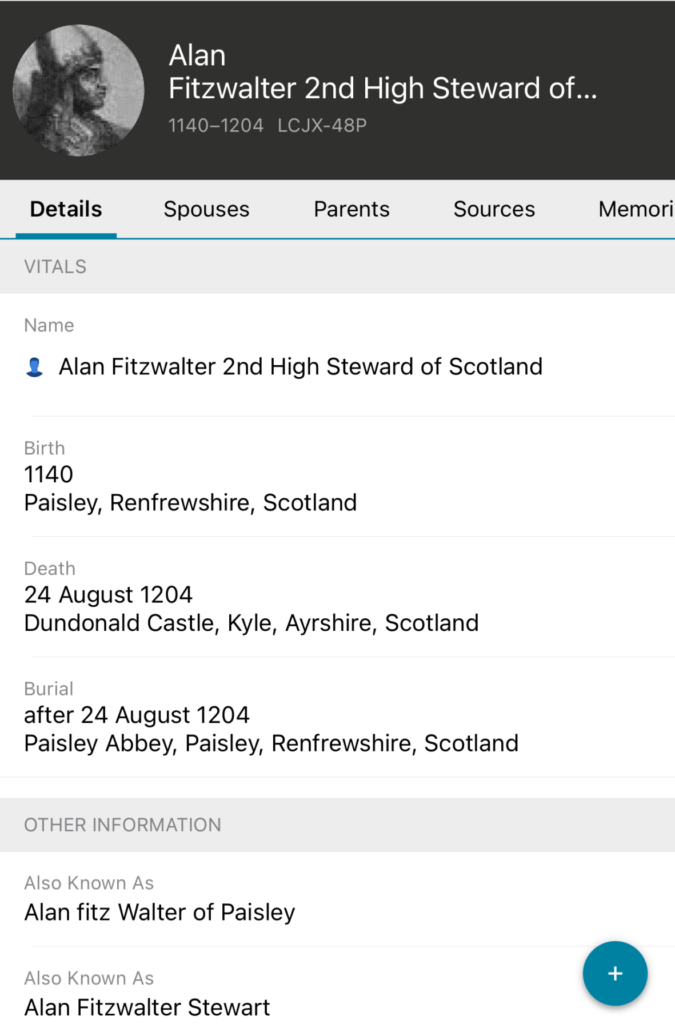Select alternate name Alan Fitzwalter Stewart

point(147,1006)
